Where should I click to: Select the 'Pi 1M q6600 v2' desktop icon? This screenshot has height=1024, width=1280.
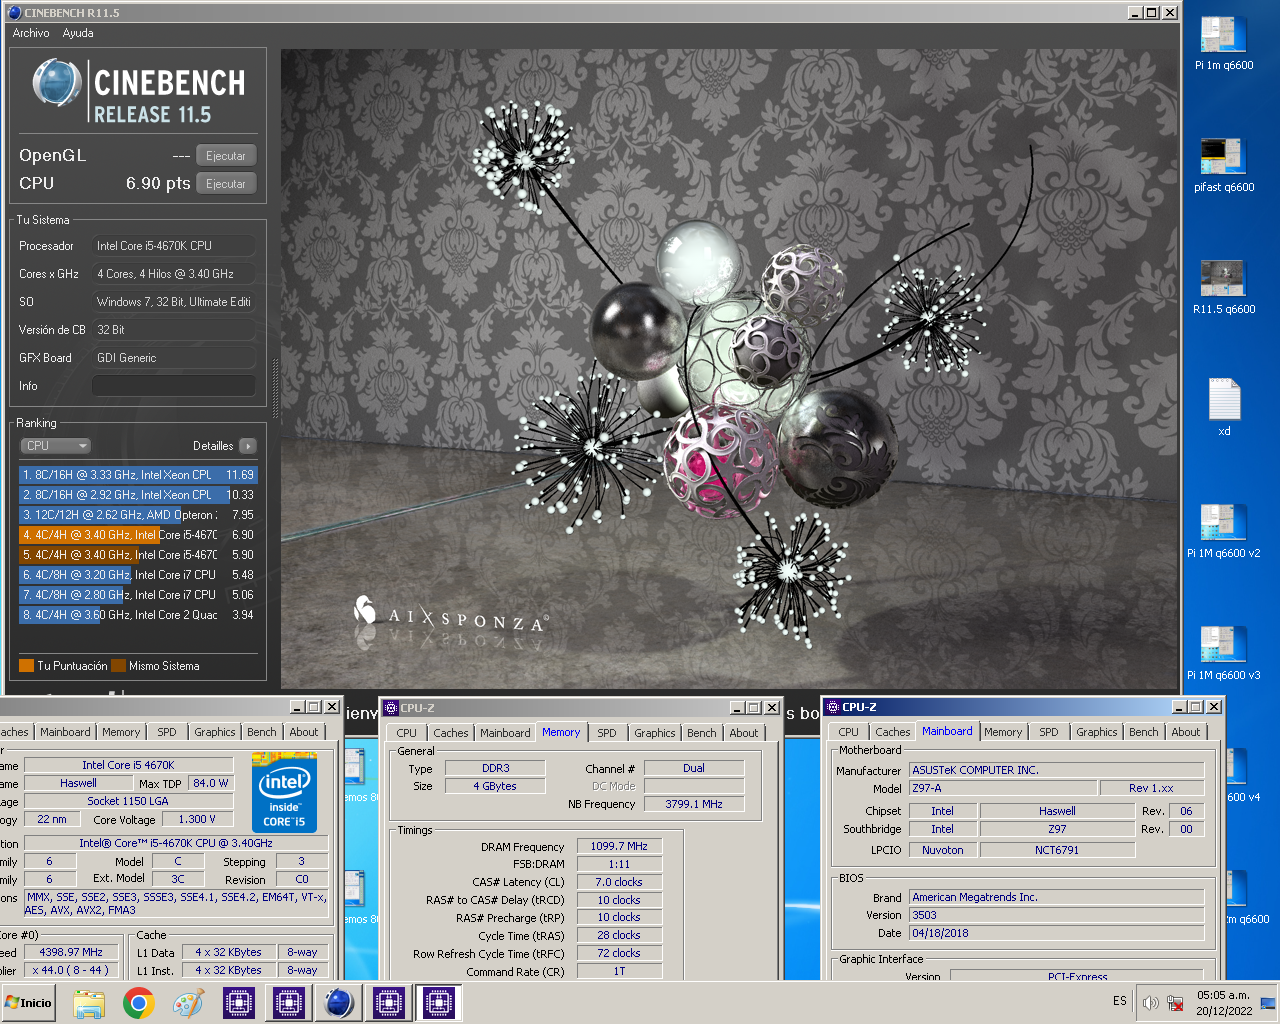click(1223, 532)
